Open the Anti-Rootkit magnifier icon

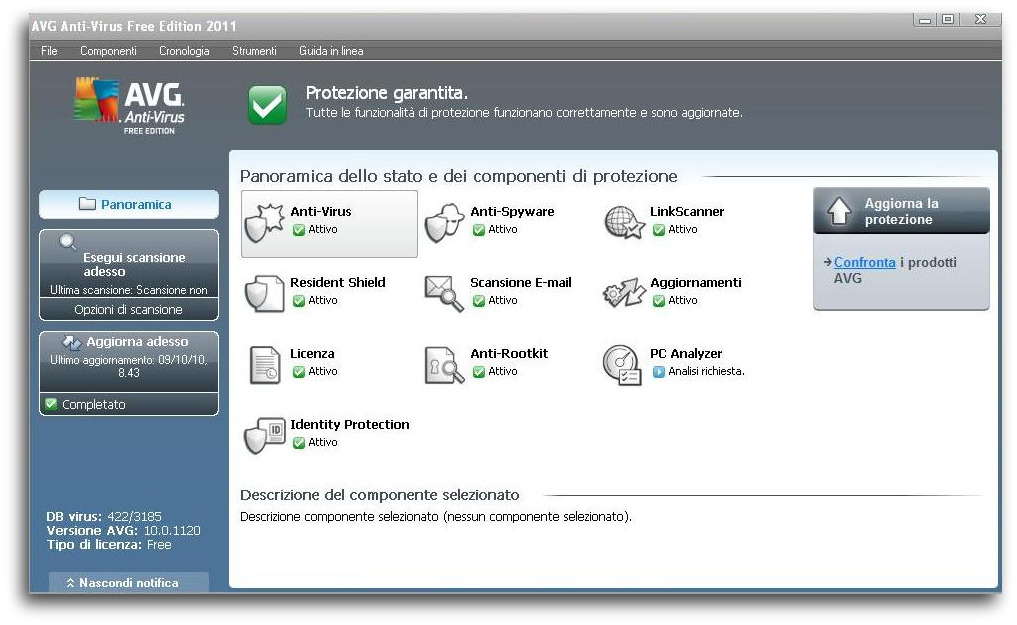pos(444,365)
